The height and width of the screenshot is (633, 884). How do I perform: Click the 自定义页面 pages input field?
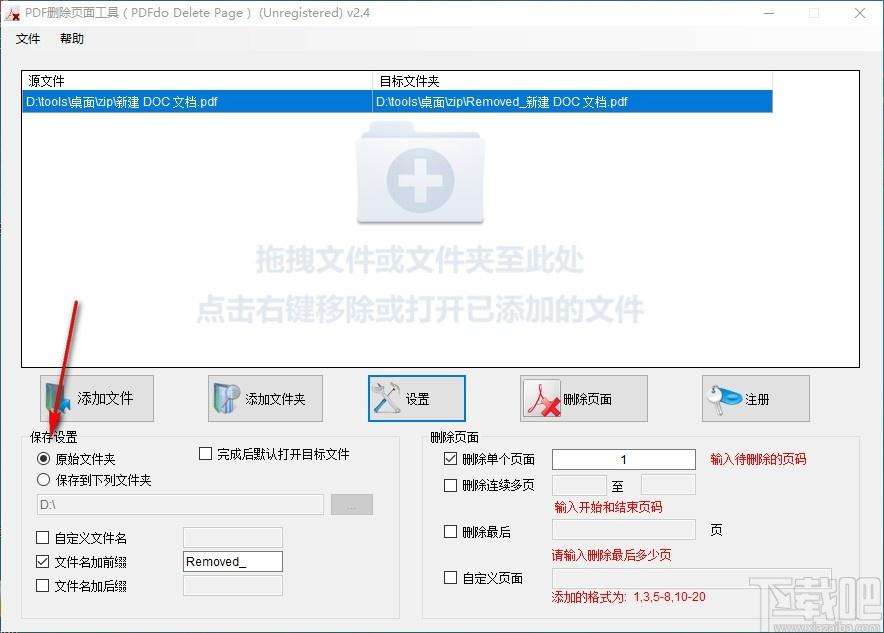click(691, 578)
